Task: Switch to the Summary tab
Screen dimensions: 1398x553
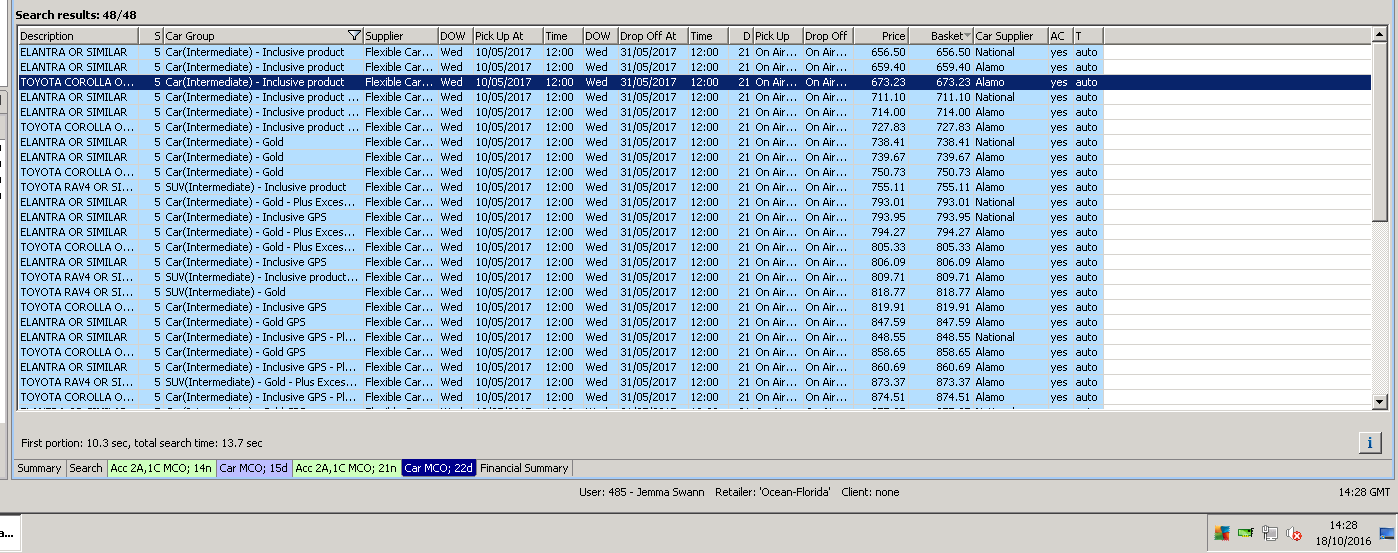Action: pos(39,468)
